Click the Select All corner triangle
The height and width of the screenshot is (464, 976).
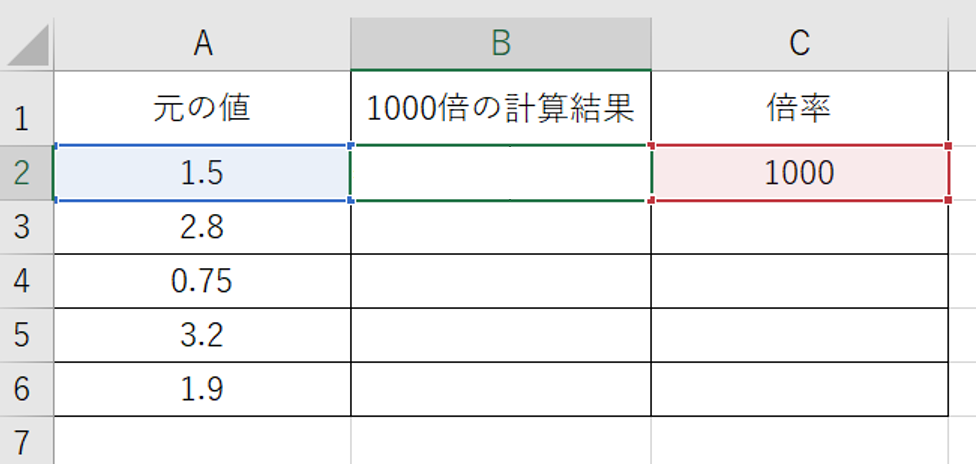pyautogui.click(x=27, y=44)
